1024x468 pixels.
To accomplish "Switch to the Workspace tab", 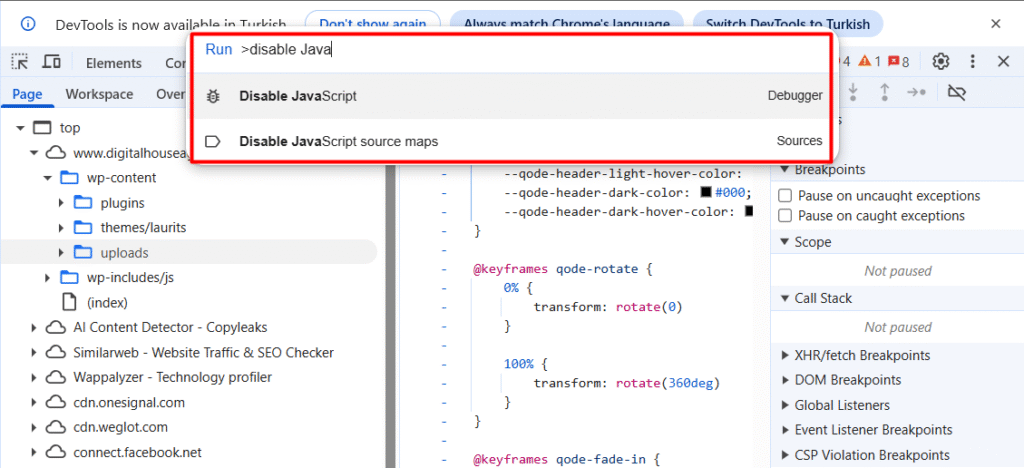I will click(99, 95).
